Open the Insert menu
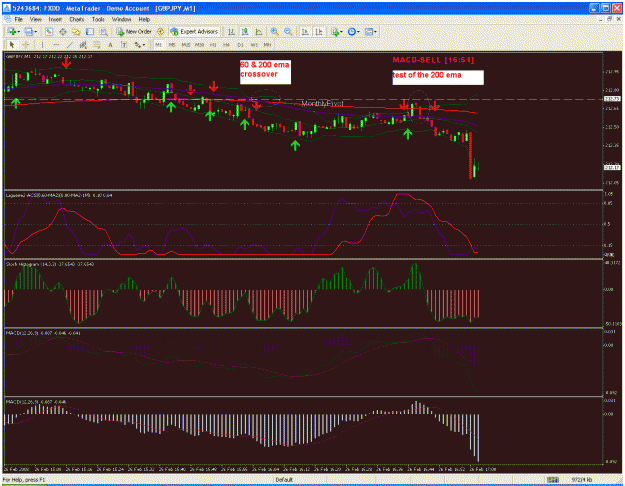The image size is (625, 486). [x=55, y=19]
